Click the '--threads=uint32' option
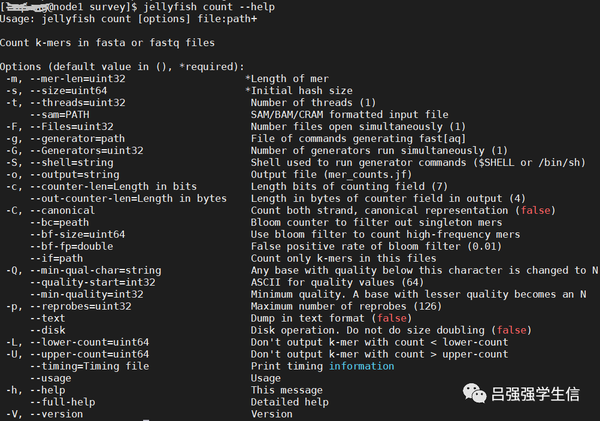 (x=79, y=102)
